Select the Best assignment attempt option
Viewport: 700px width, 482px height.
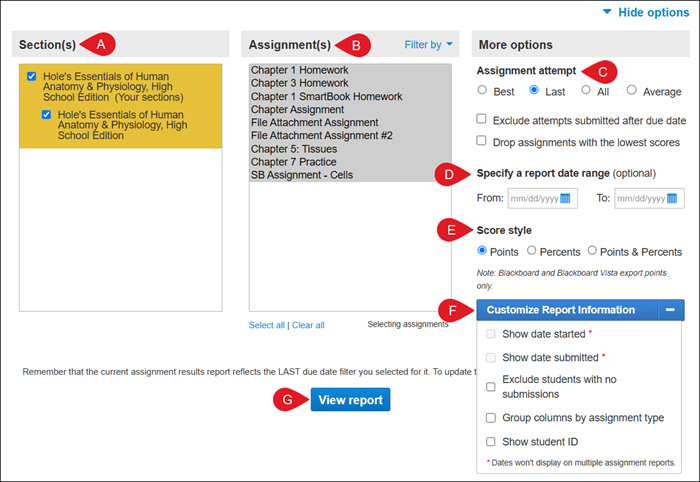tap(483, 91)
